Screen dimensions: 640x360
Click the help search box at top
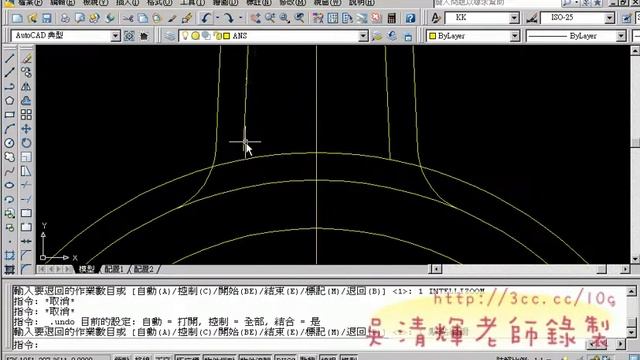[496, 3]
